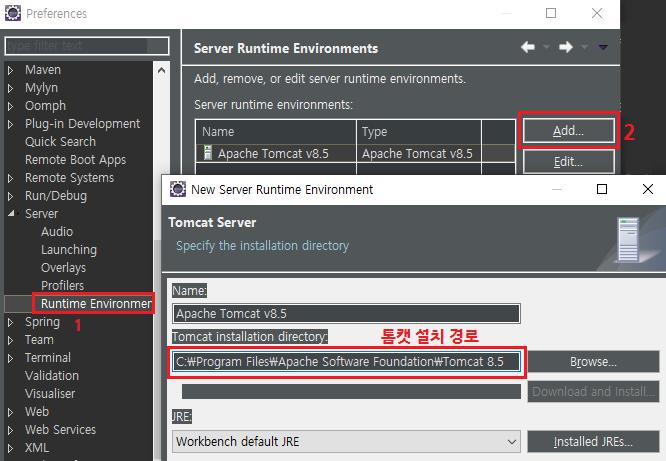Viewport: 666px width, 461px height.
Task: Expand the Plug-in Development node
Action: point(11,124)
